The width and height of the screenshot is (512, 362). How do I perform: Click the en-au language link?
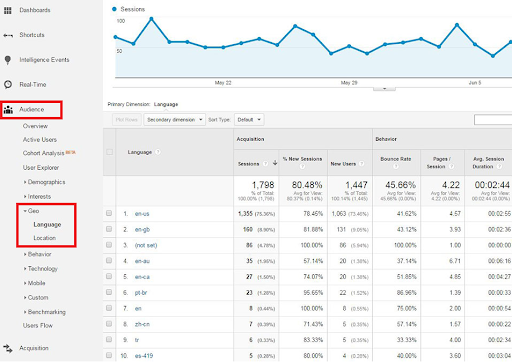[x=142, y=261]
